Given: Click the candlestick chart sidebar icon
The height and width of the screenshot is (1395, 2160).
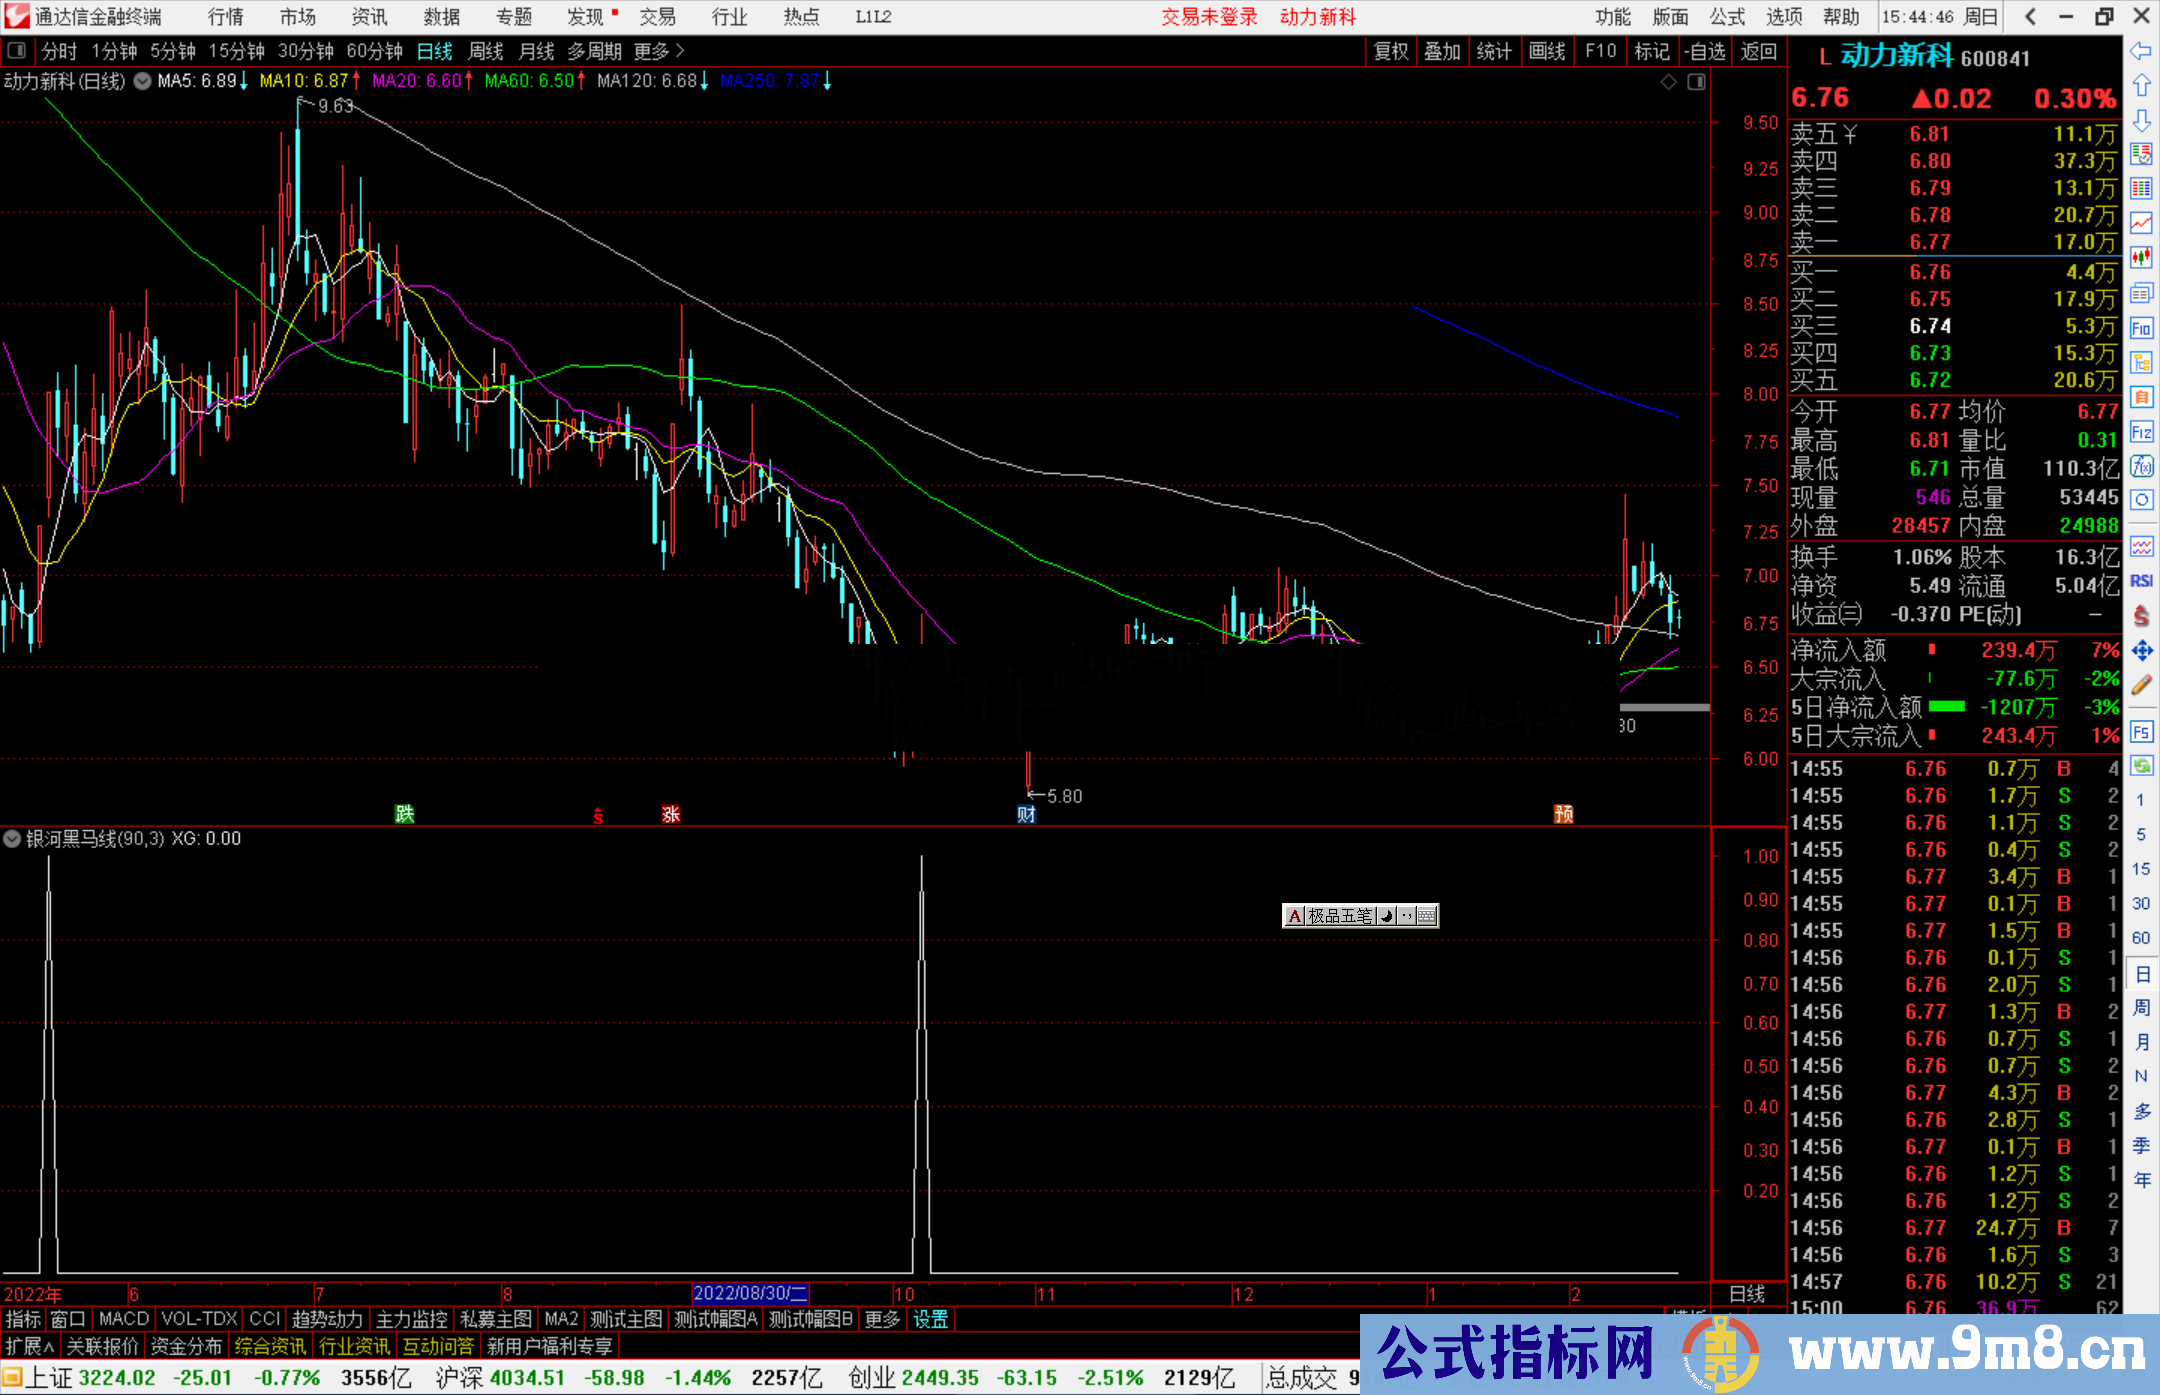Looking at the screenshot, I should [2141, 258].
